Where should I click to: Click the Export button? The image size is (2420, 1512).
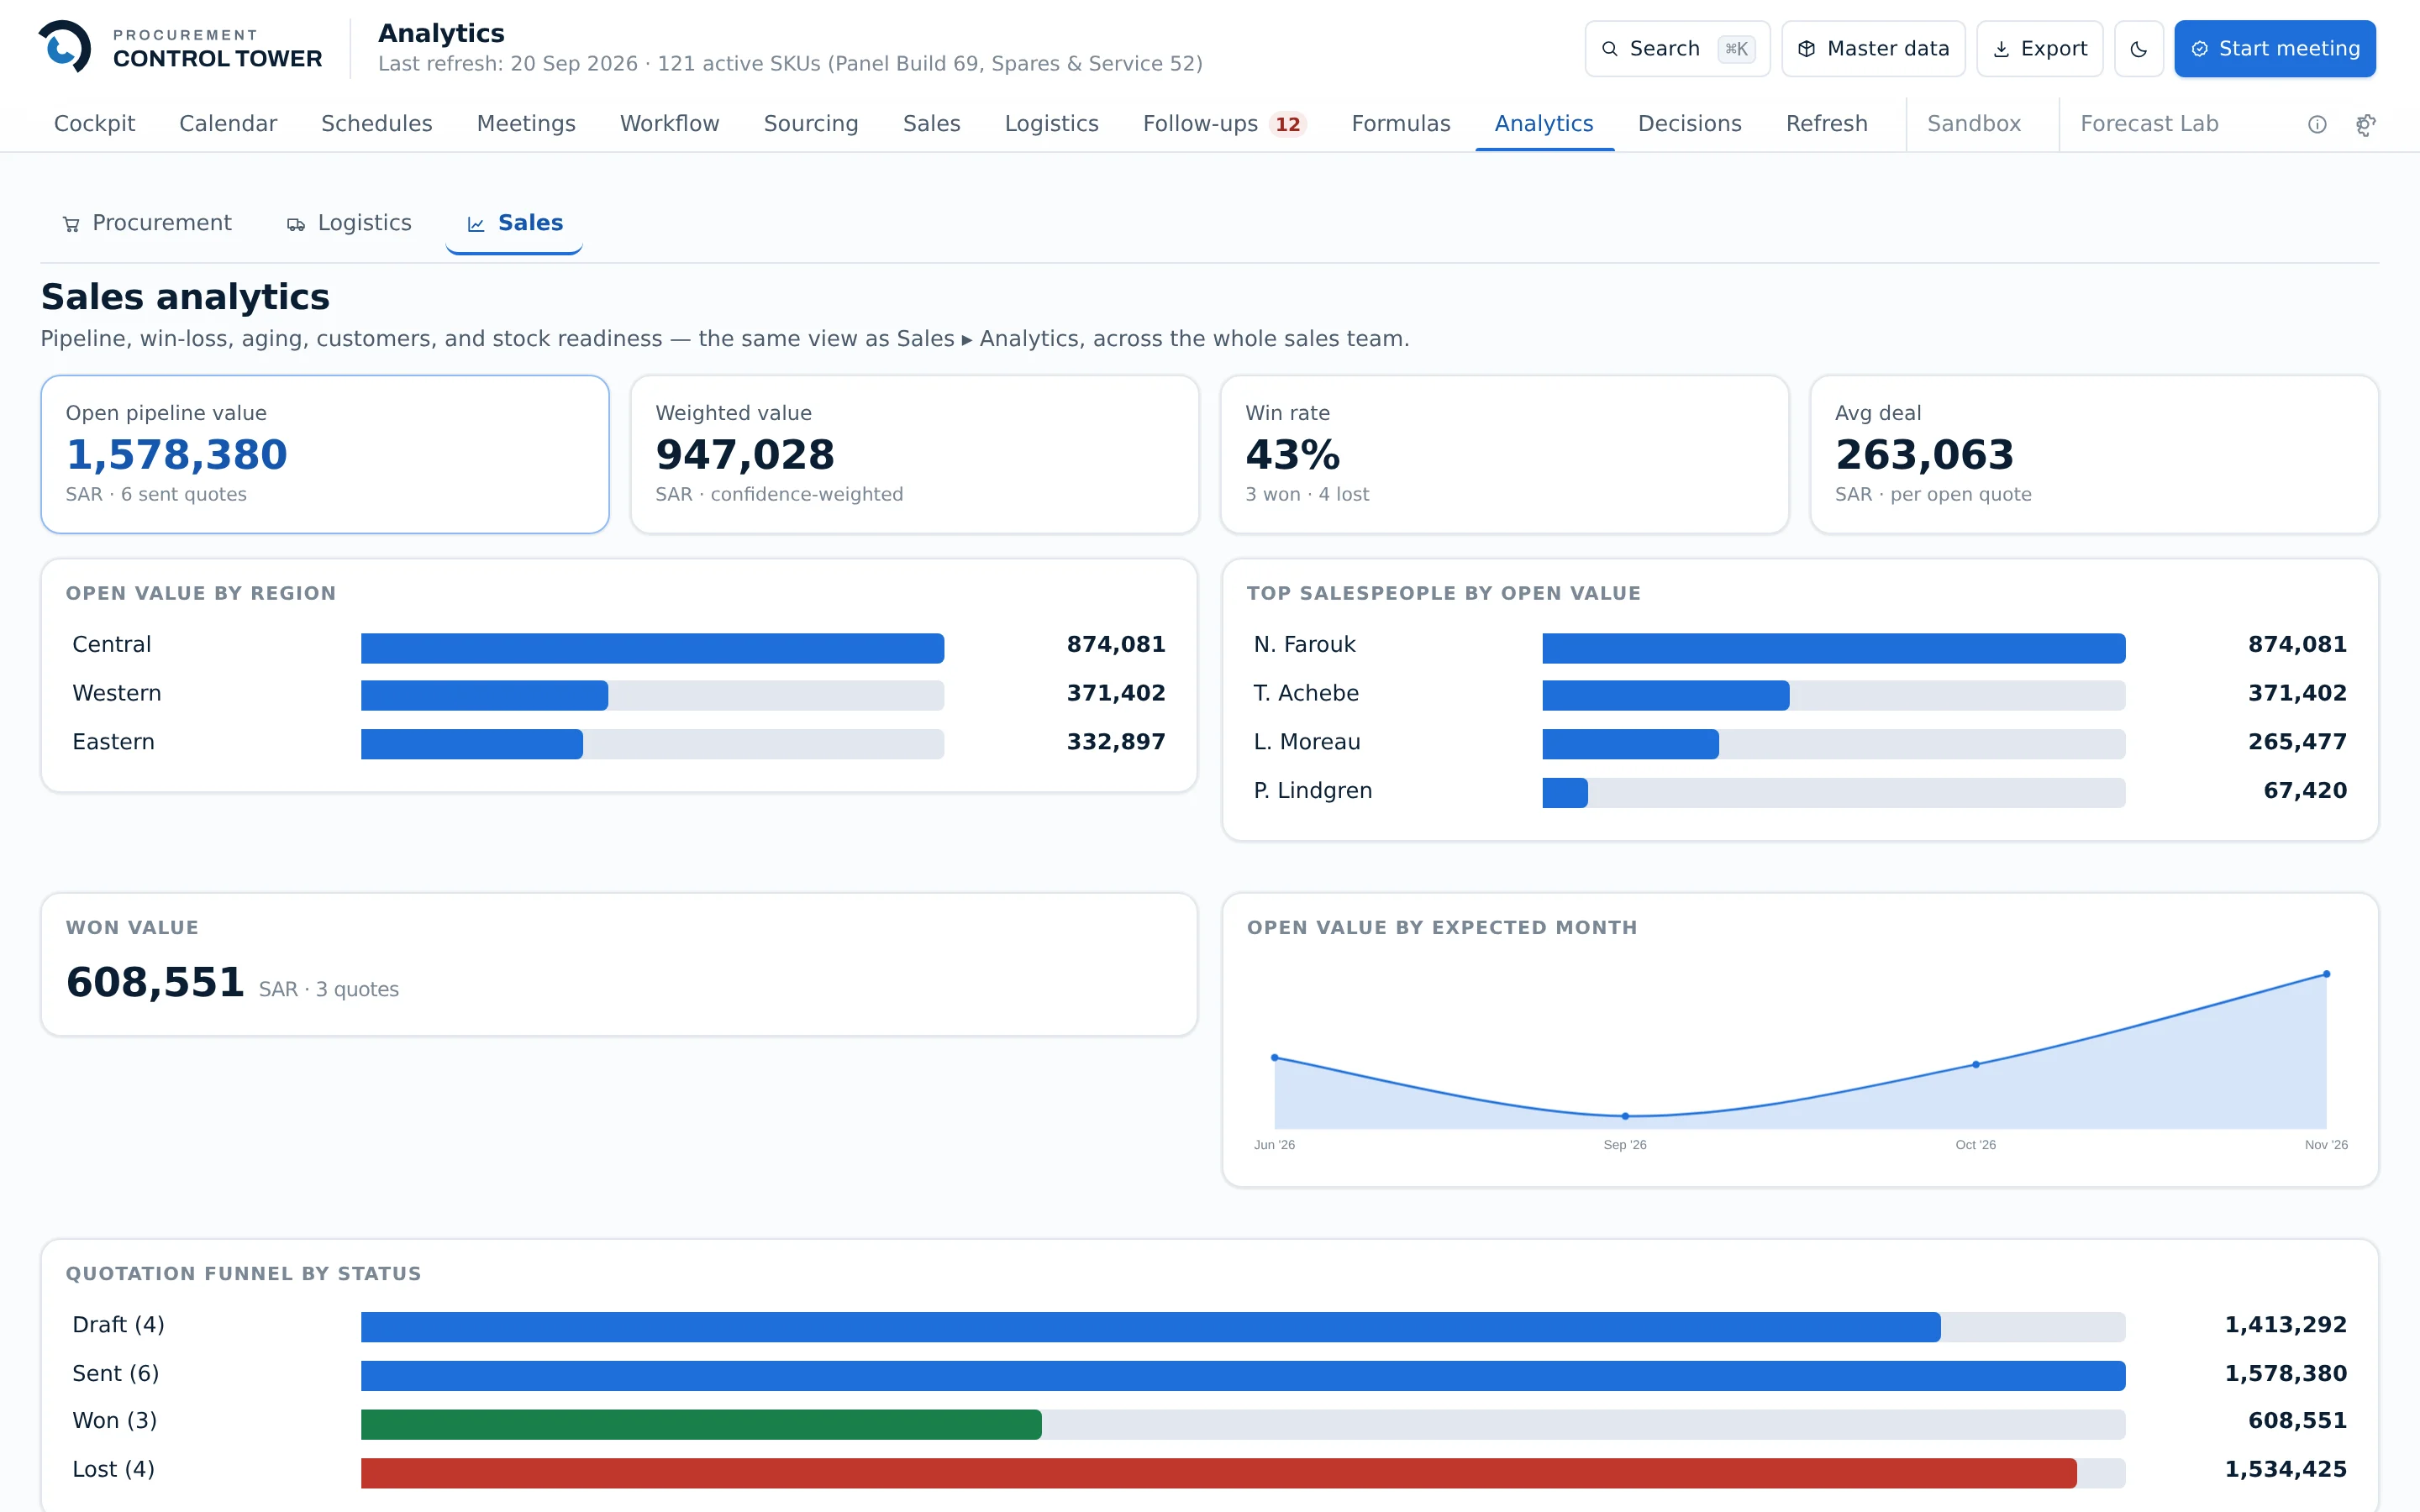click(2039, 49)
